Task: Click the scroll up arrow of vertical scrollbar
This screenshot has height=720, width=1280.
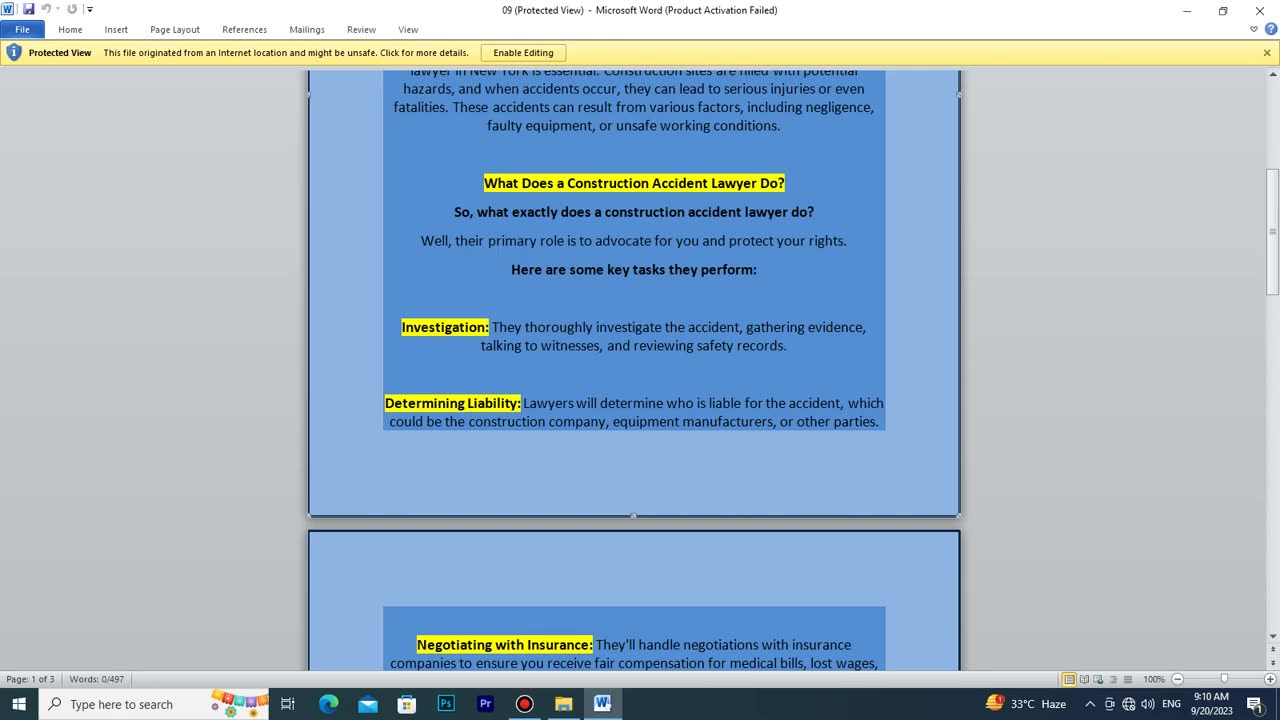Action: (x=1272, y=75)
